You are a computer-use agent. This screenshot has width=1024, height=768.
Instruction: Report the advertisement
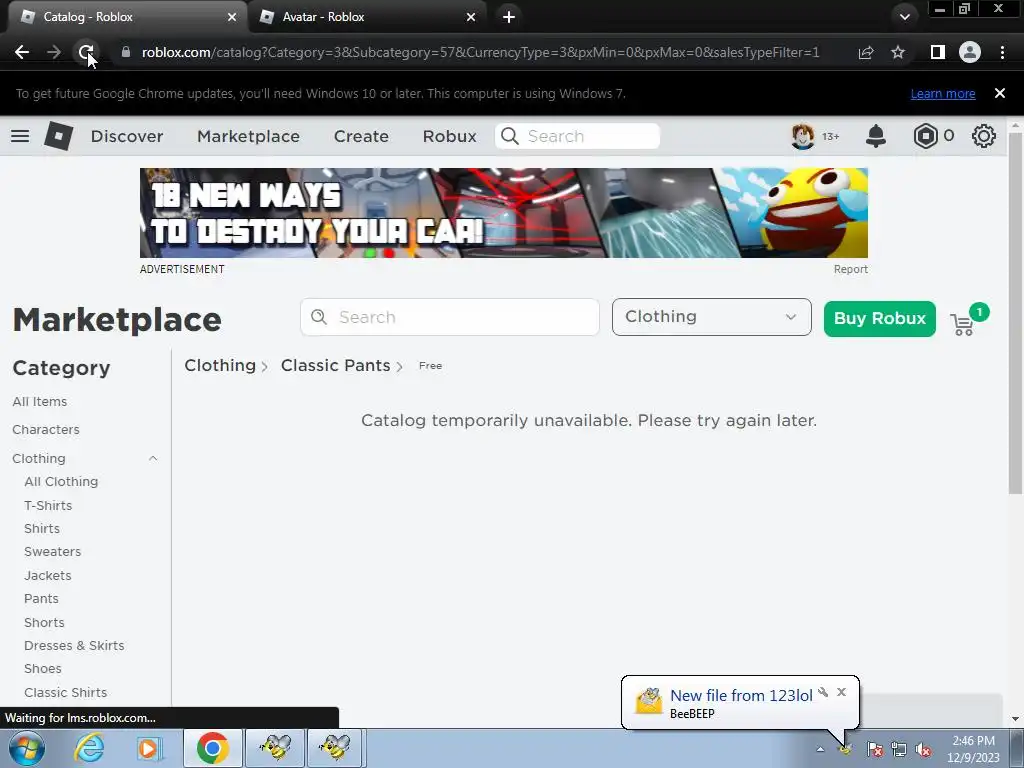[850, 269]
